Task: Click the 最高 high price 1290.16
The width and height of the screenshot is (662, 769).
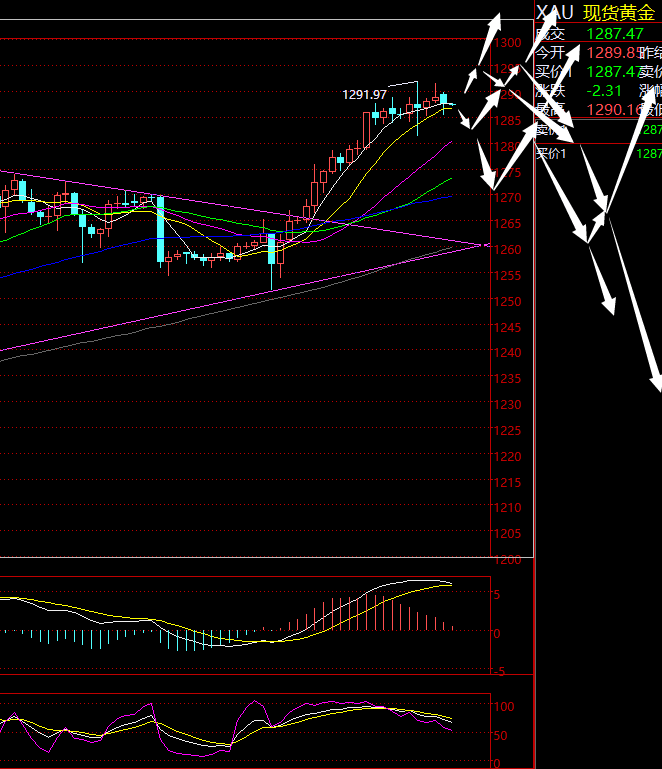Action: (x=615, y=109)
